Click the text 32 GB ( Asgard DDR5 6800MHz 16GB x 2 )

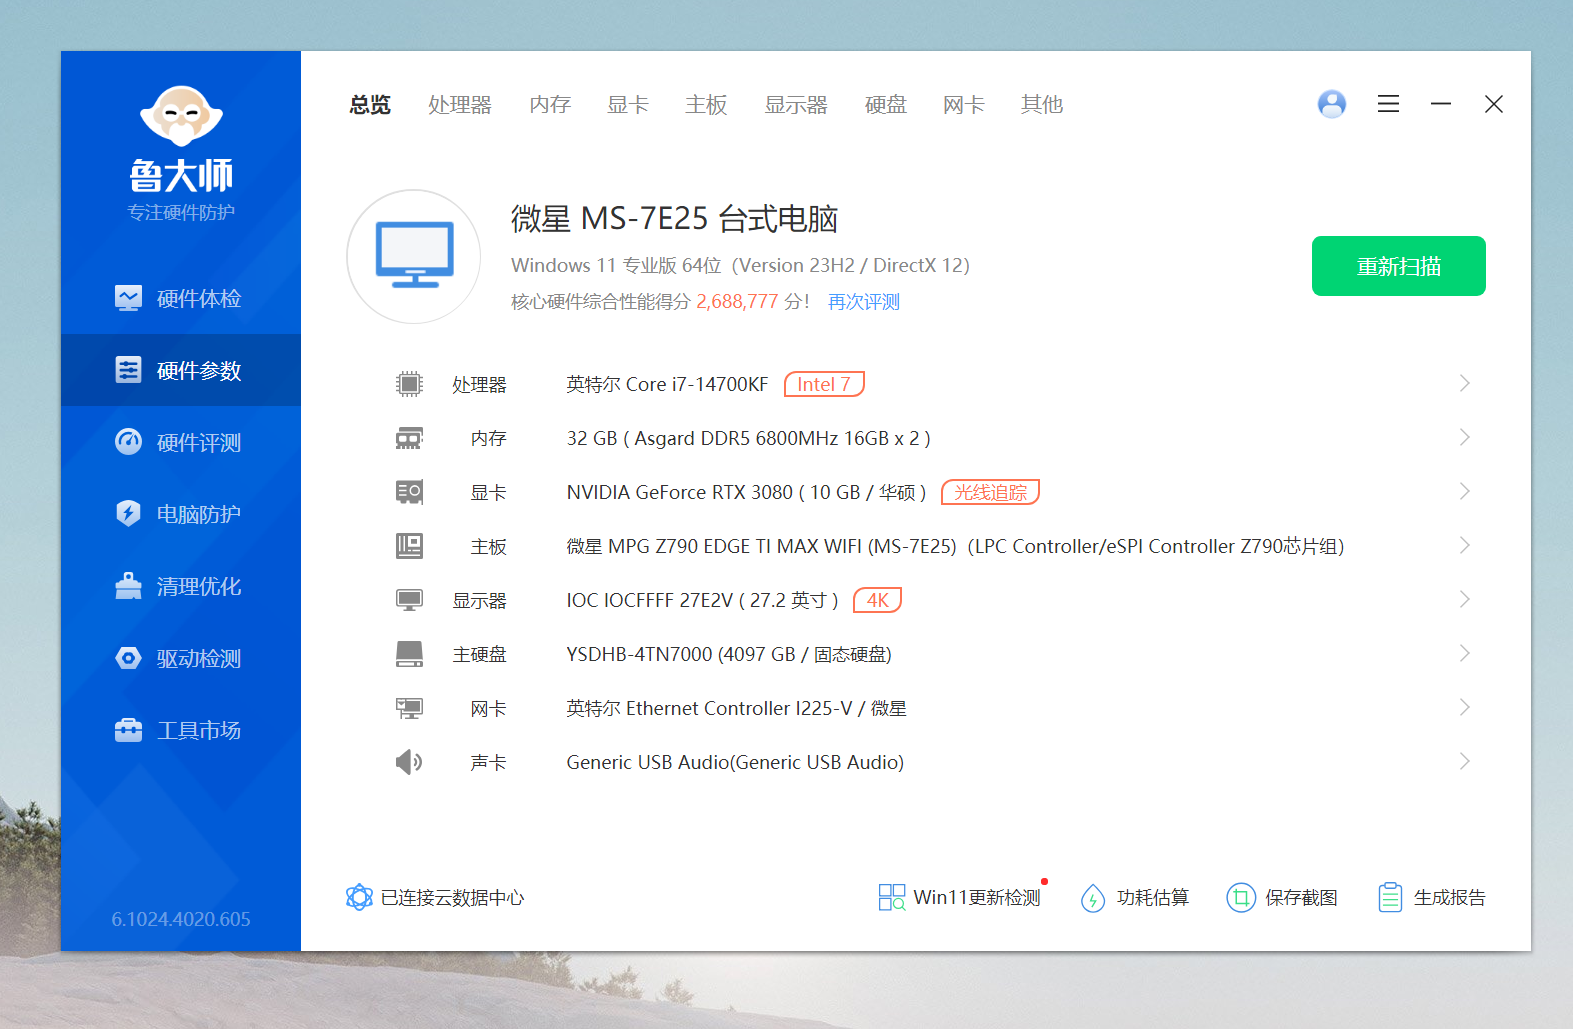749,438
